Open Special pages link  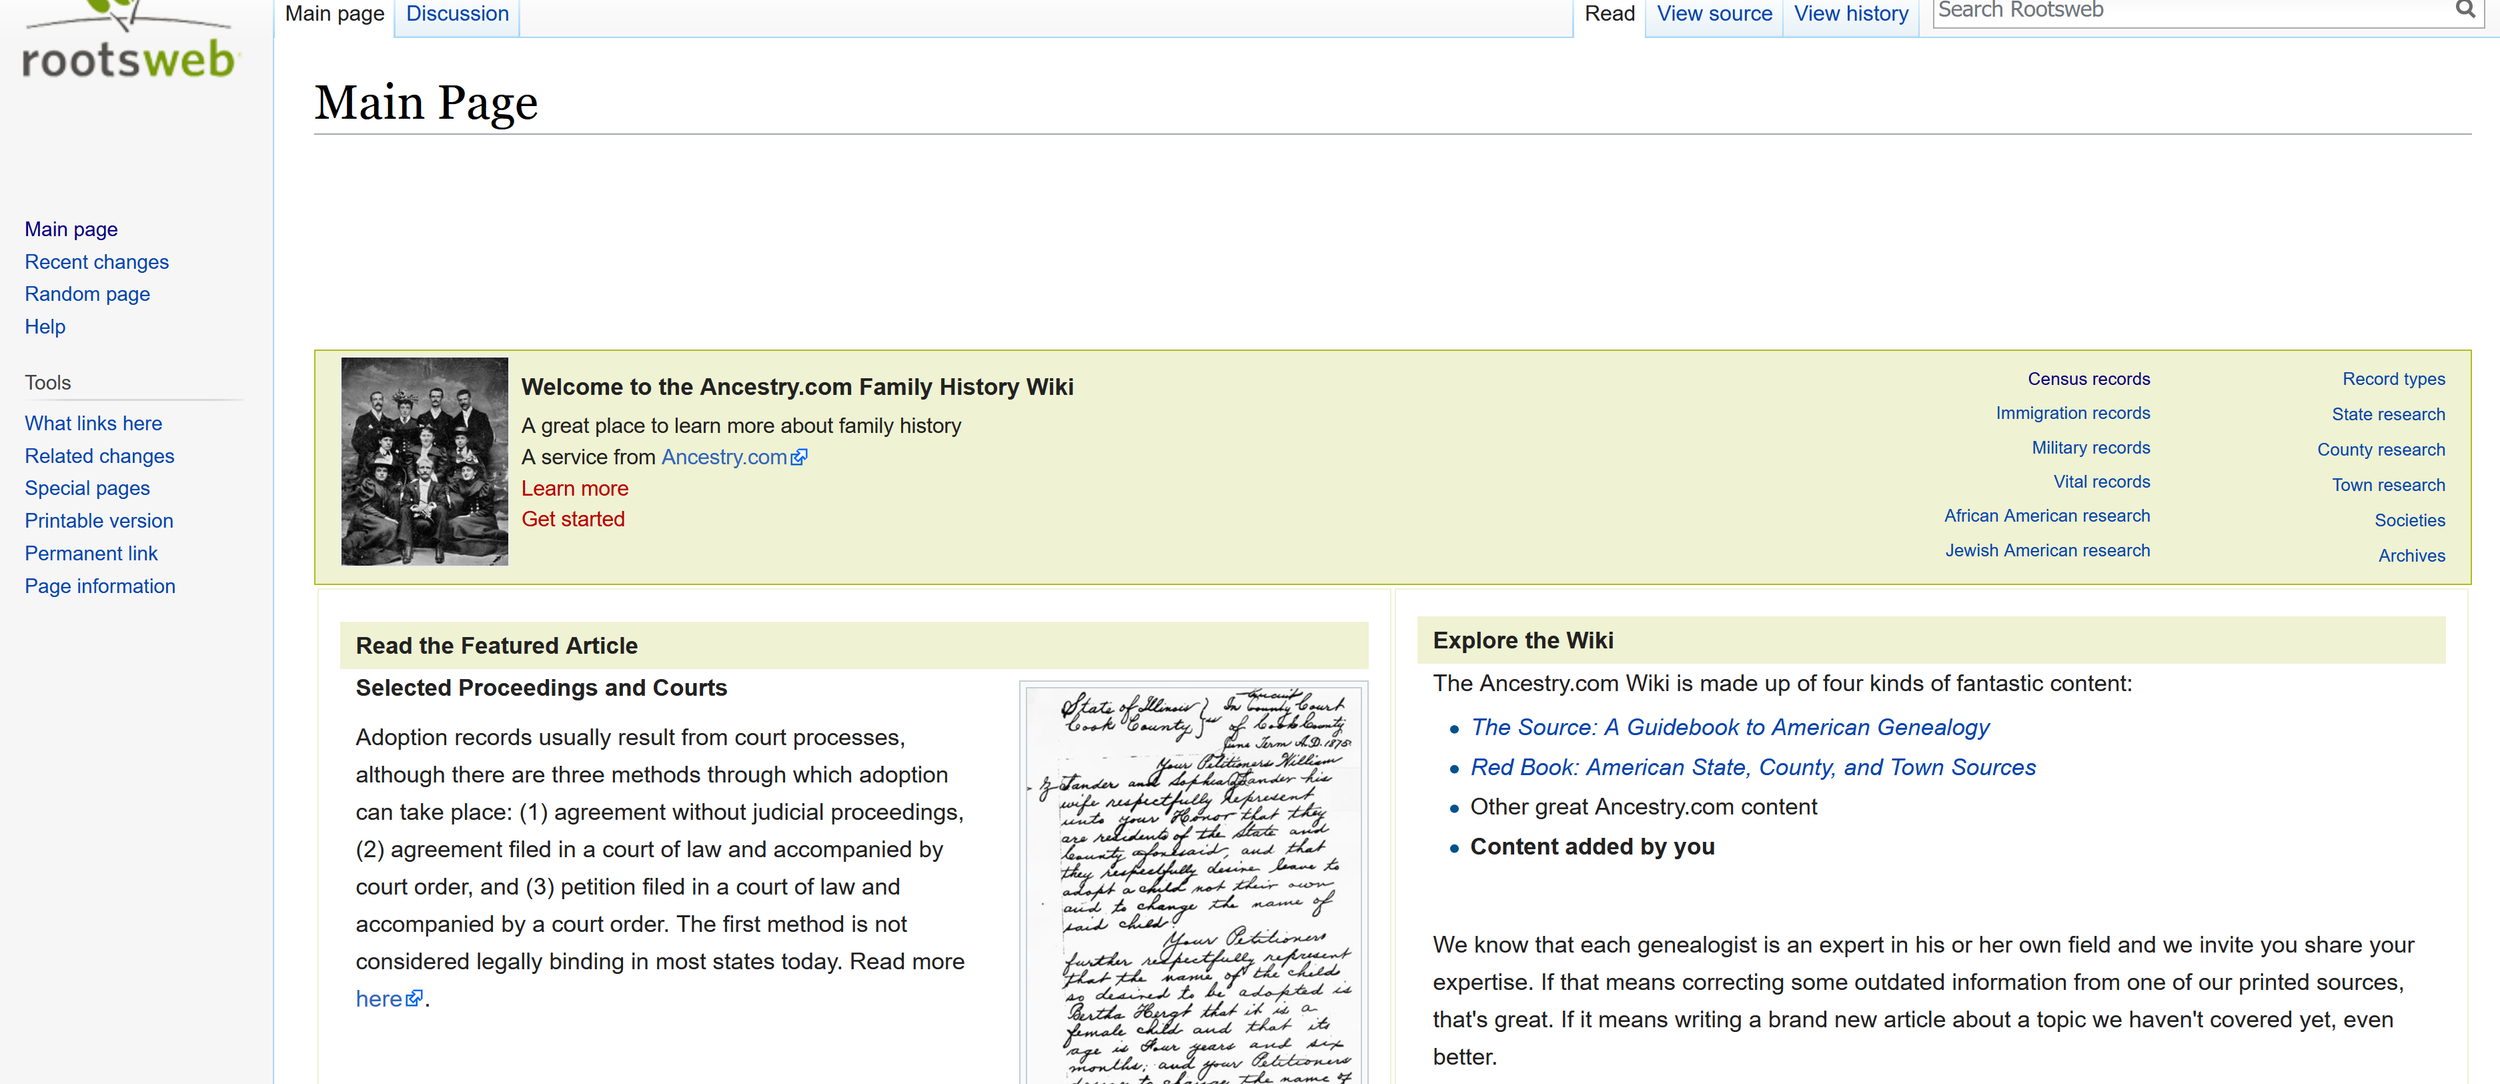click(x=87, y=488)
